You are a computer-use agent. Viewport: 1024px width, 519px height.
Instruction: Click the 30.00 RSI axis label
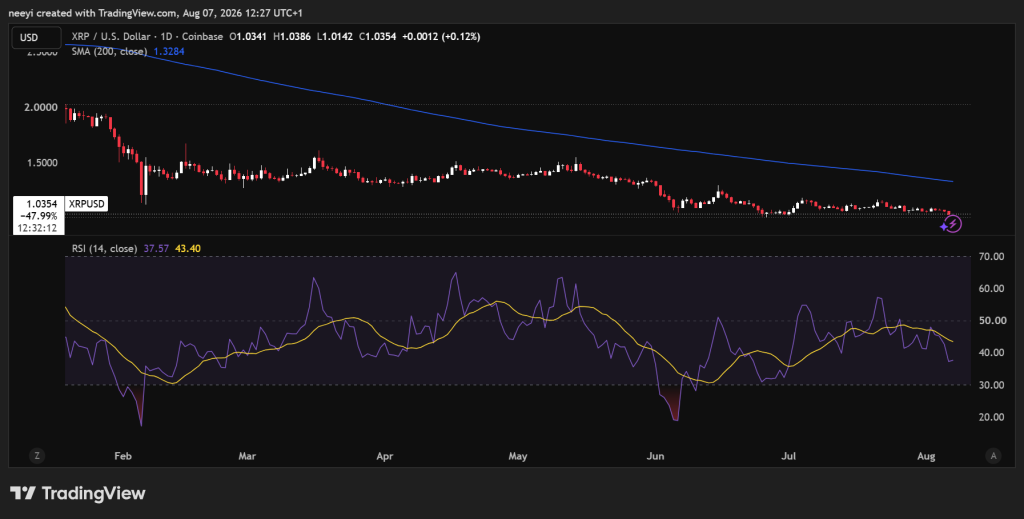(991, 385)
